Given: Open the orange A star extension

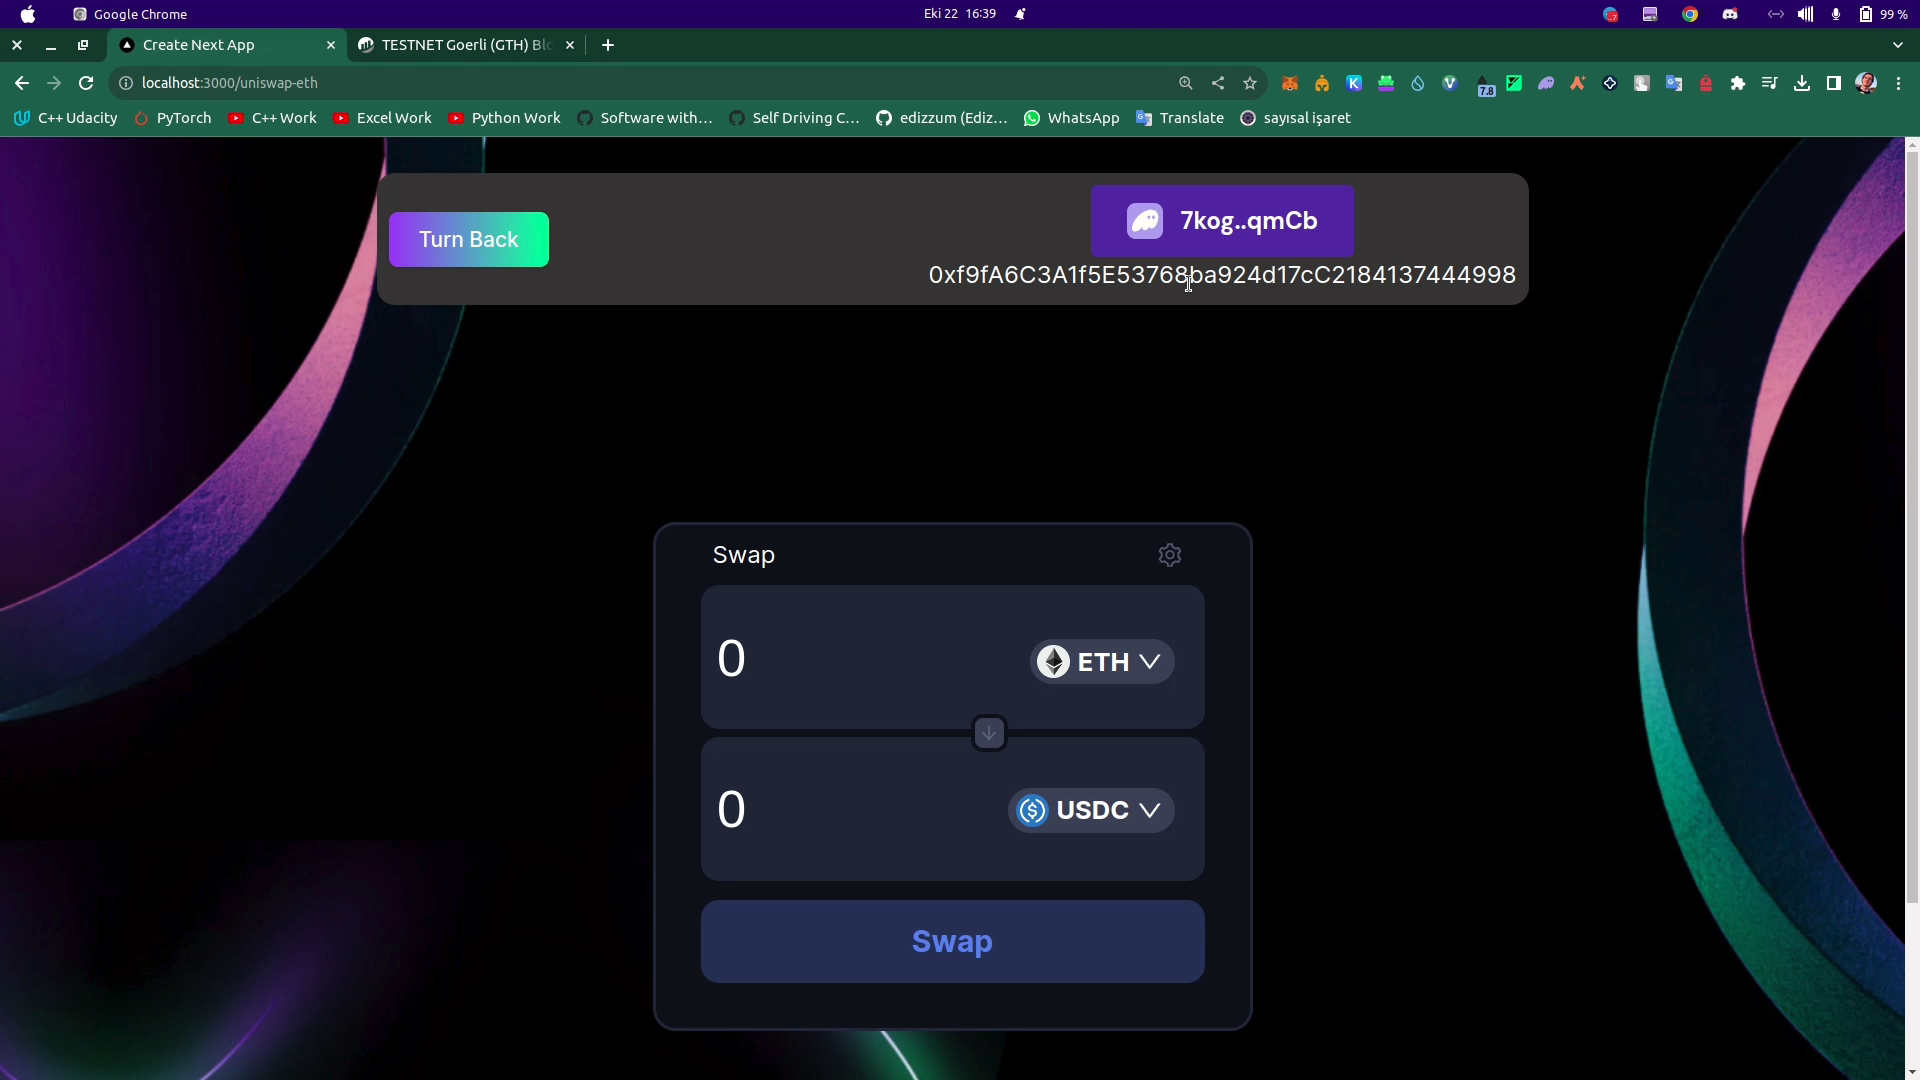Looking at the screenshot, I should [1578, 84].
